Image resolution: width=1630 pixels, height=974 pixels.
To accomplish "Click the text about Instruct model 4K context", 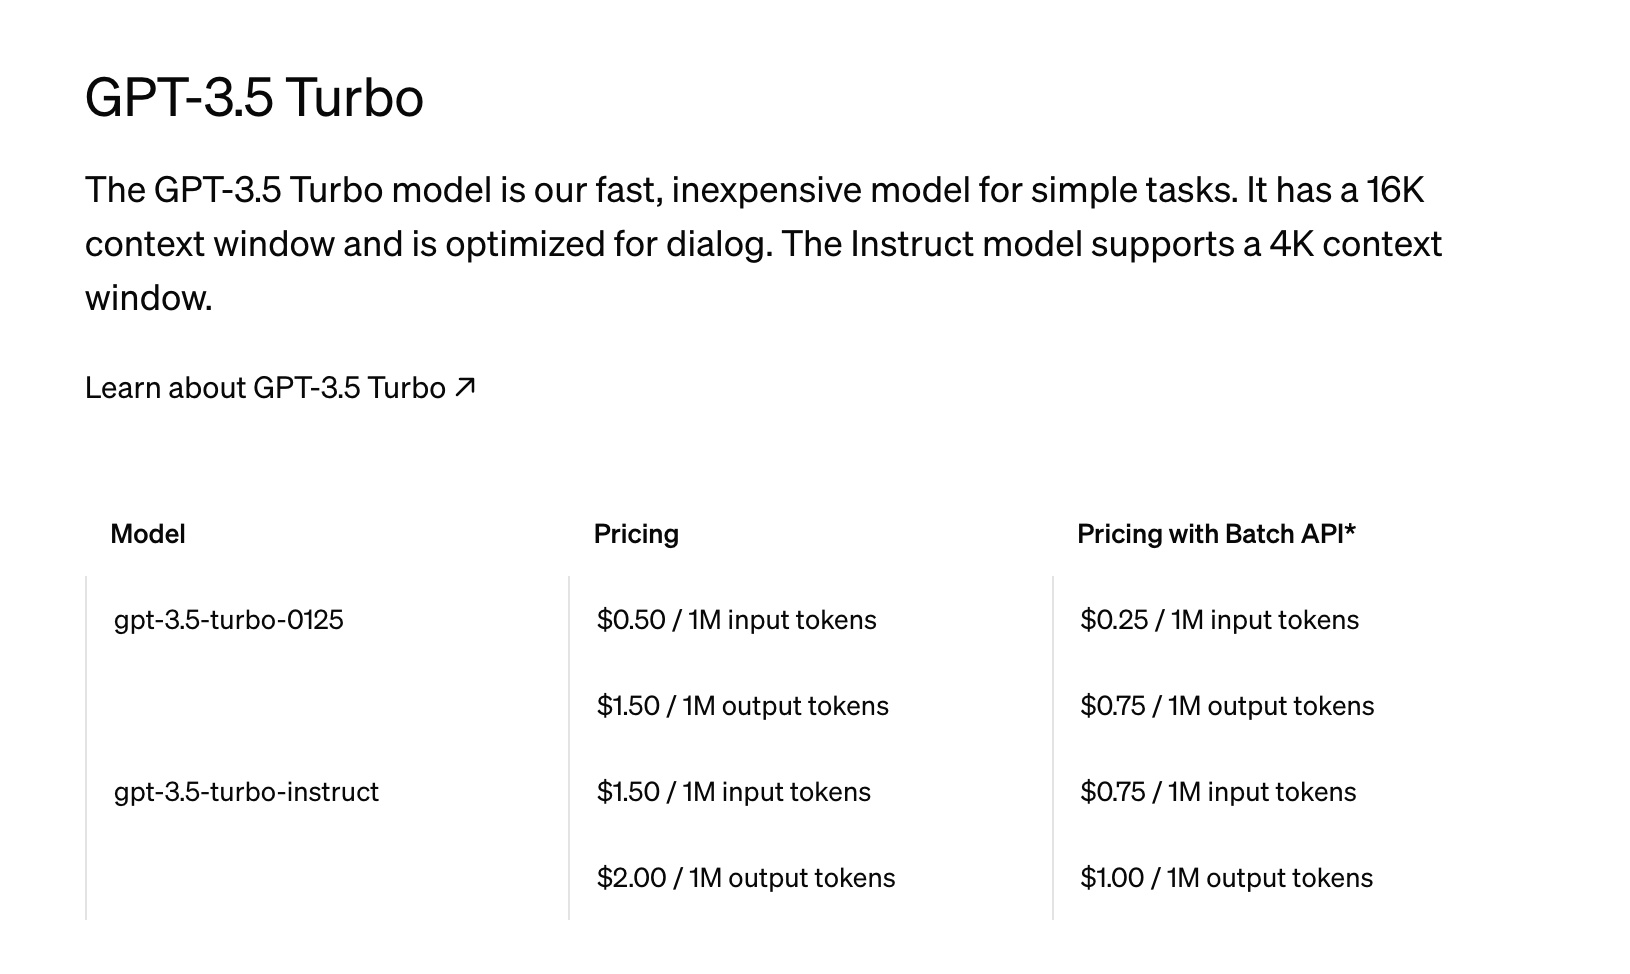I will [x=1111, y=244].
